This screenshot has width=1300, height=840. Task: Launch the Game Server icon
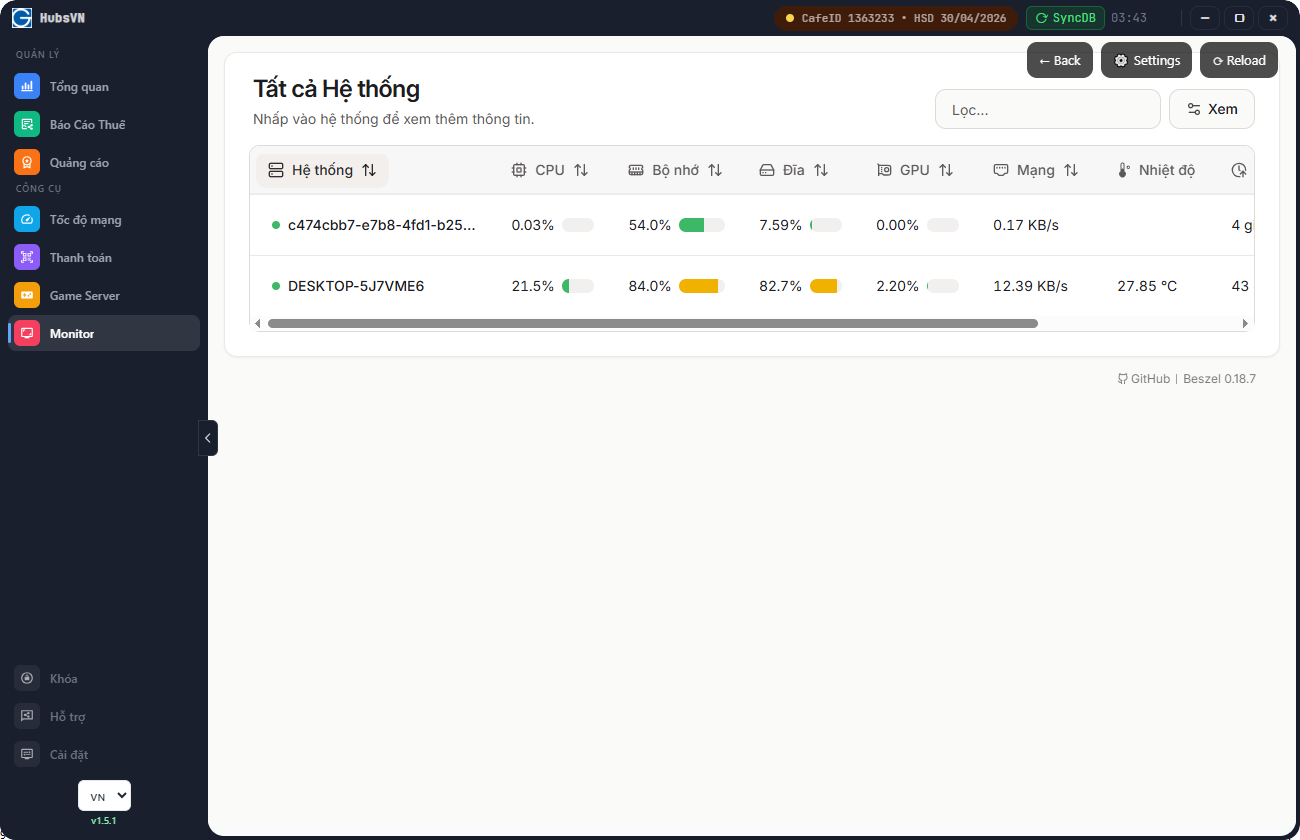point(27,296)
